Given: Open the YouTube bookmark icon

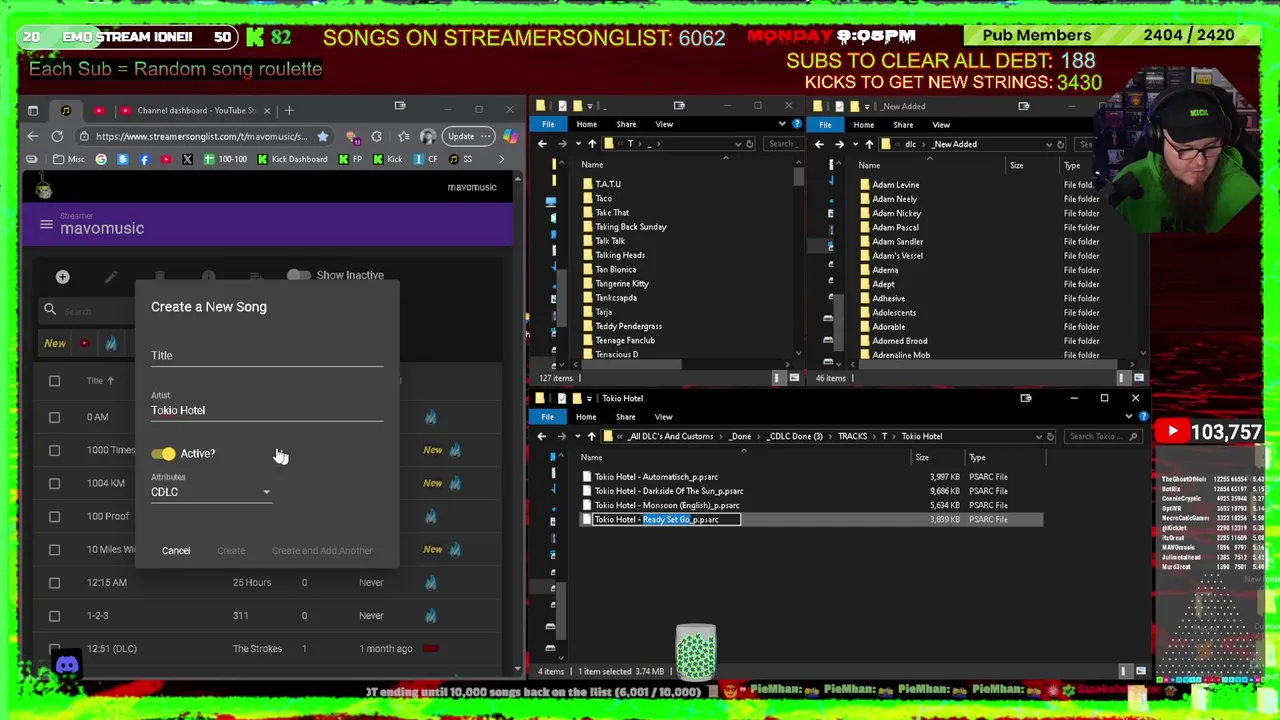Looking at the screenshot, I should 165,159.
